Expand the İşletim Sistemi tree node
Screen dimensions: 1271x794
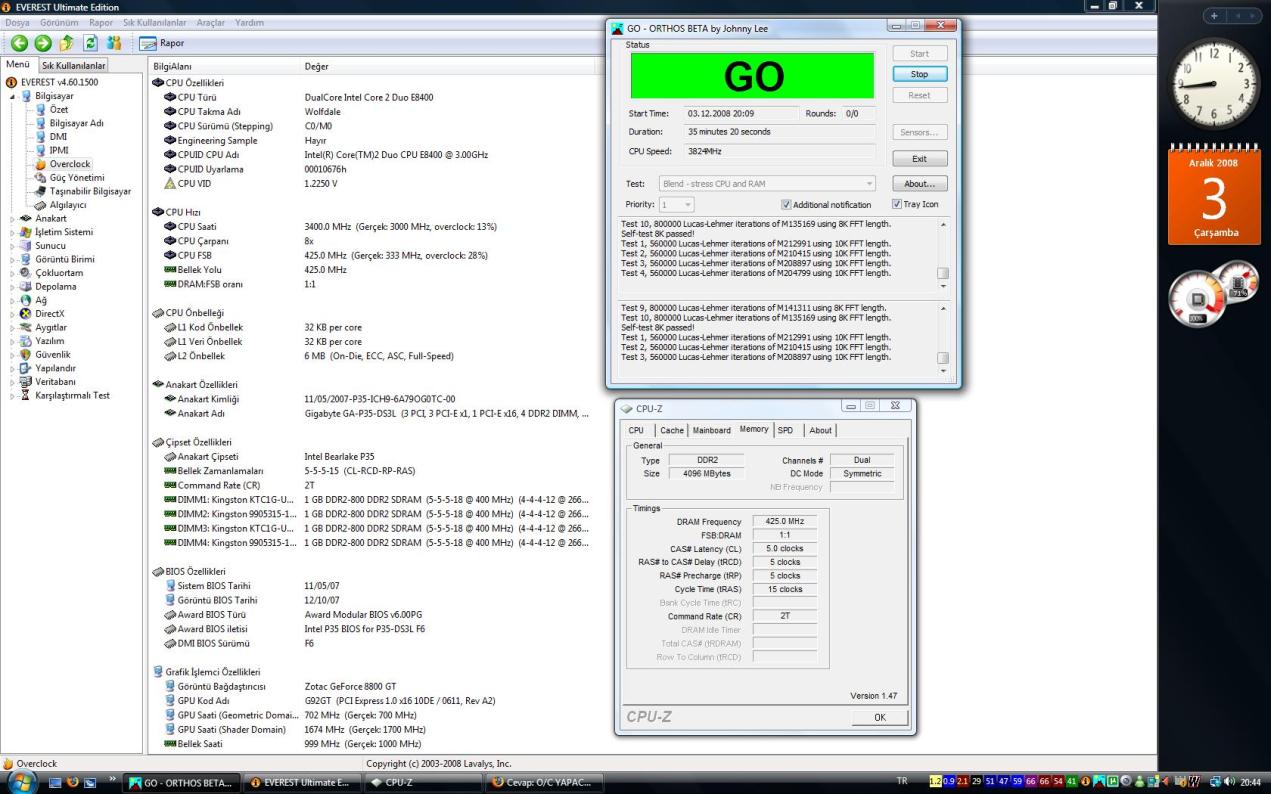point(12,232)
